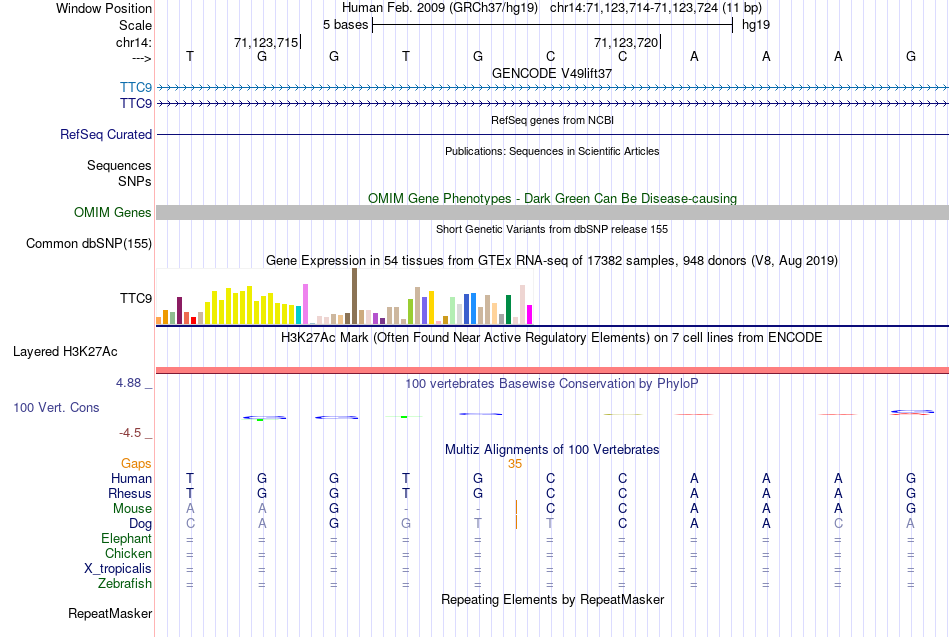Click the 71,123,720 position marker
Image resolution: width=950 pixels, height=637 pixels.
(x=627, y=42)
